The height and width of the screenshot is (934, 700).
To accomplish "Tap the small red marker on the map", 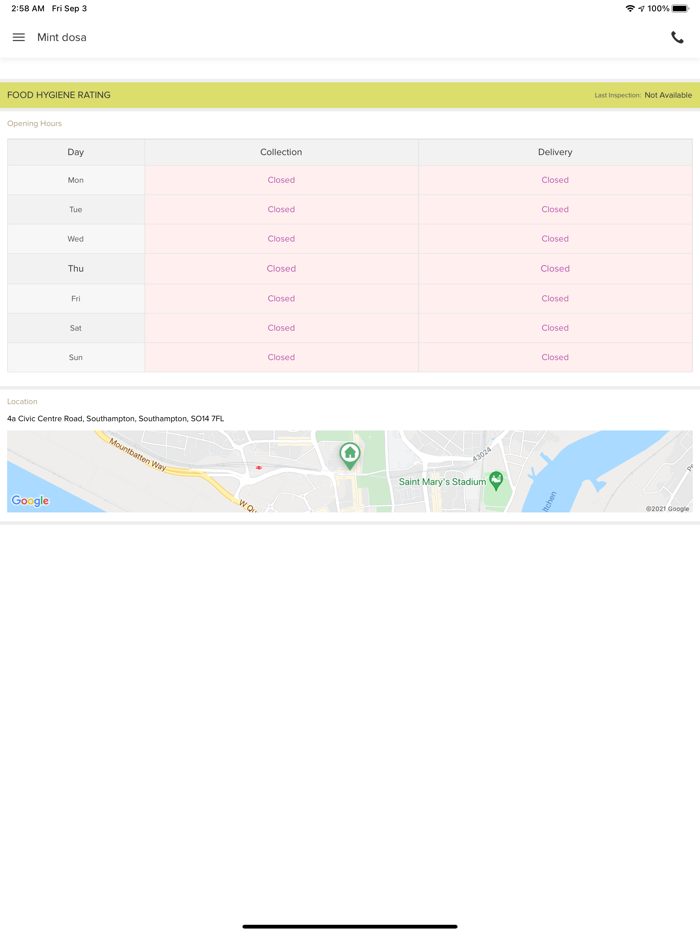I will point(259,468).
